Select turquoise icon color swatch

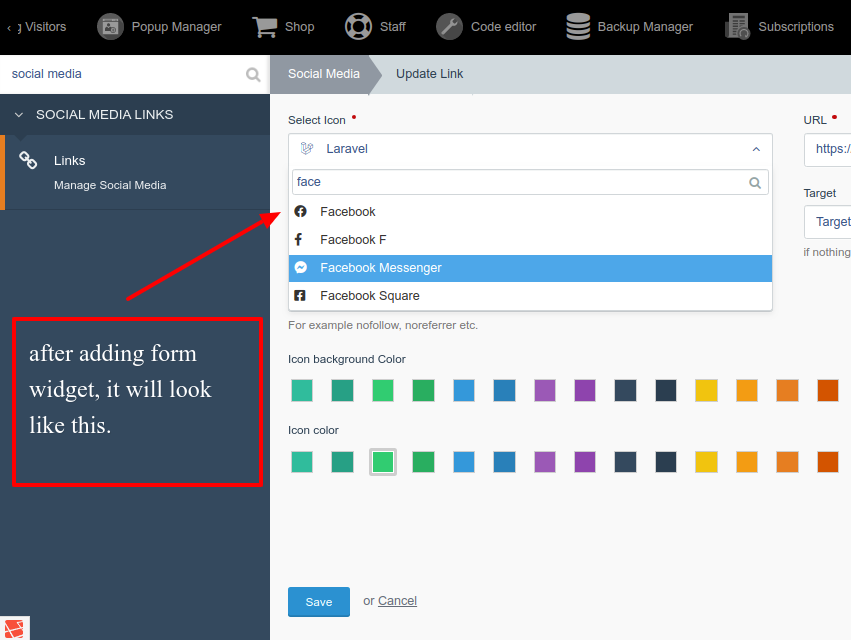[x=302, y=462]
